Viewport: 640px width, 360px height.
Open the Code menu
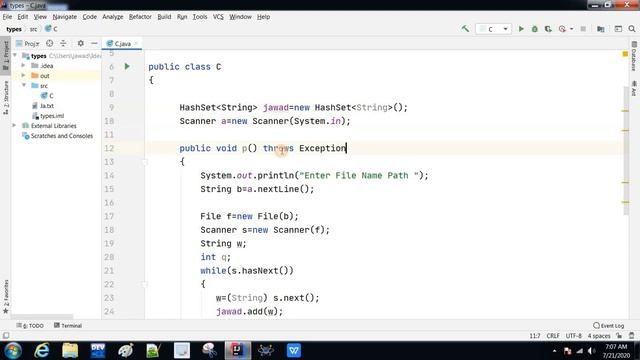pyautogui.click(x=89, y=17)
